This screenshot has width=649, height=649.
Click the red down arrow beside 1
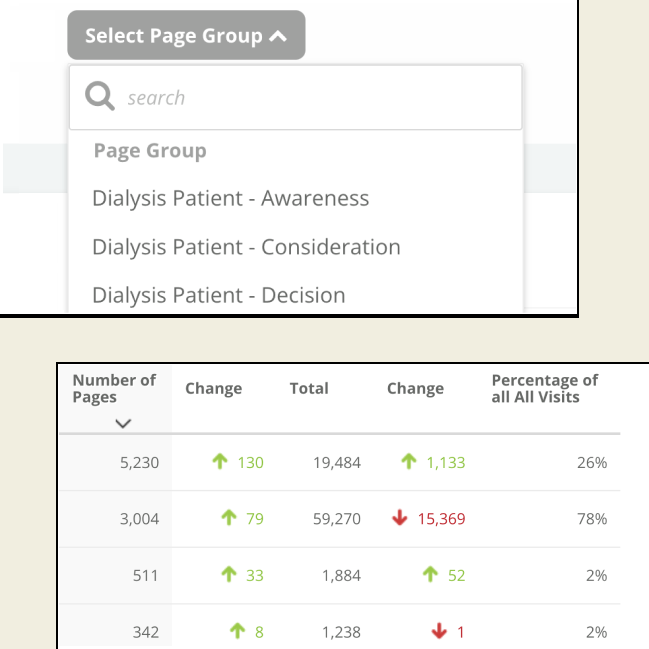point(439,631)
